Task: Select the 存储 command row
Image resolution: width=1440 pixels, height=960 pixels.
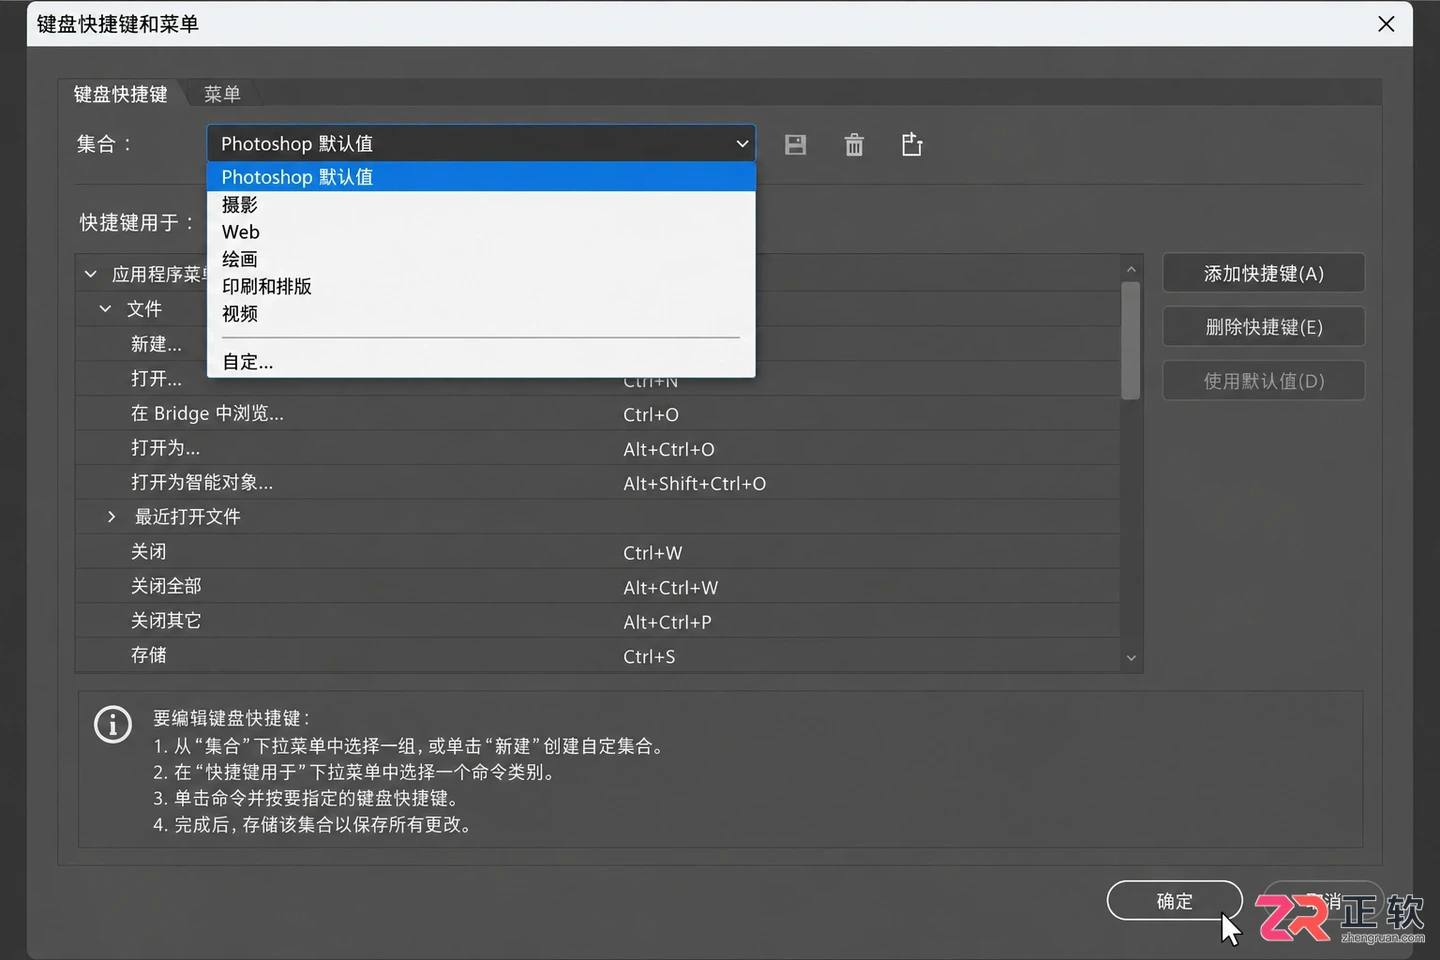Action: point(598,655)
